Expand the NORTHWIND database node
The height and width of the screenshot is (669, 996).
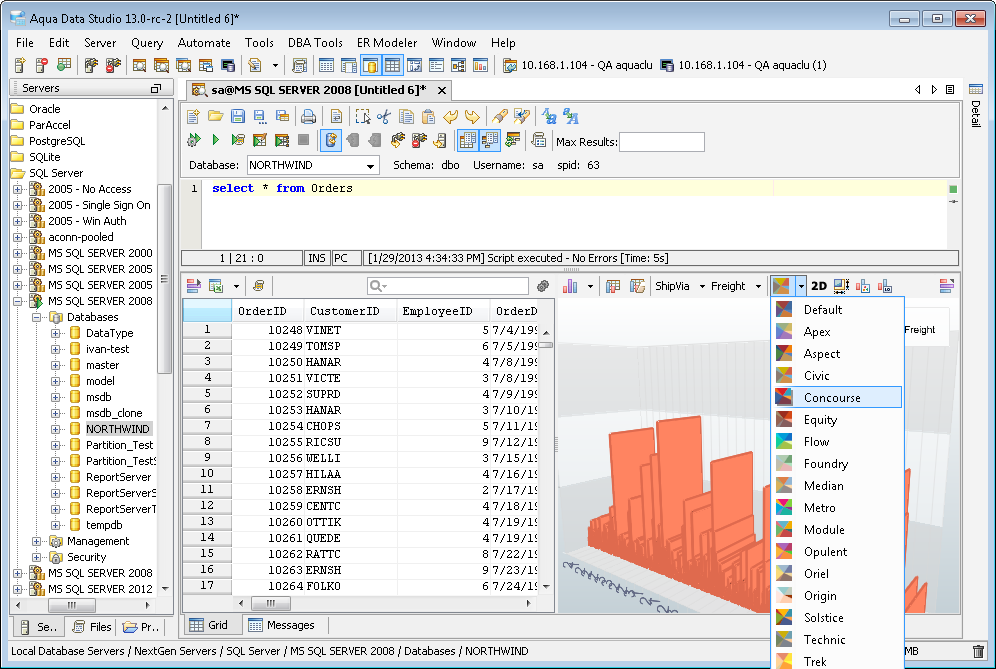[55, 429]
